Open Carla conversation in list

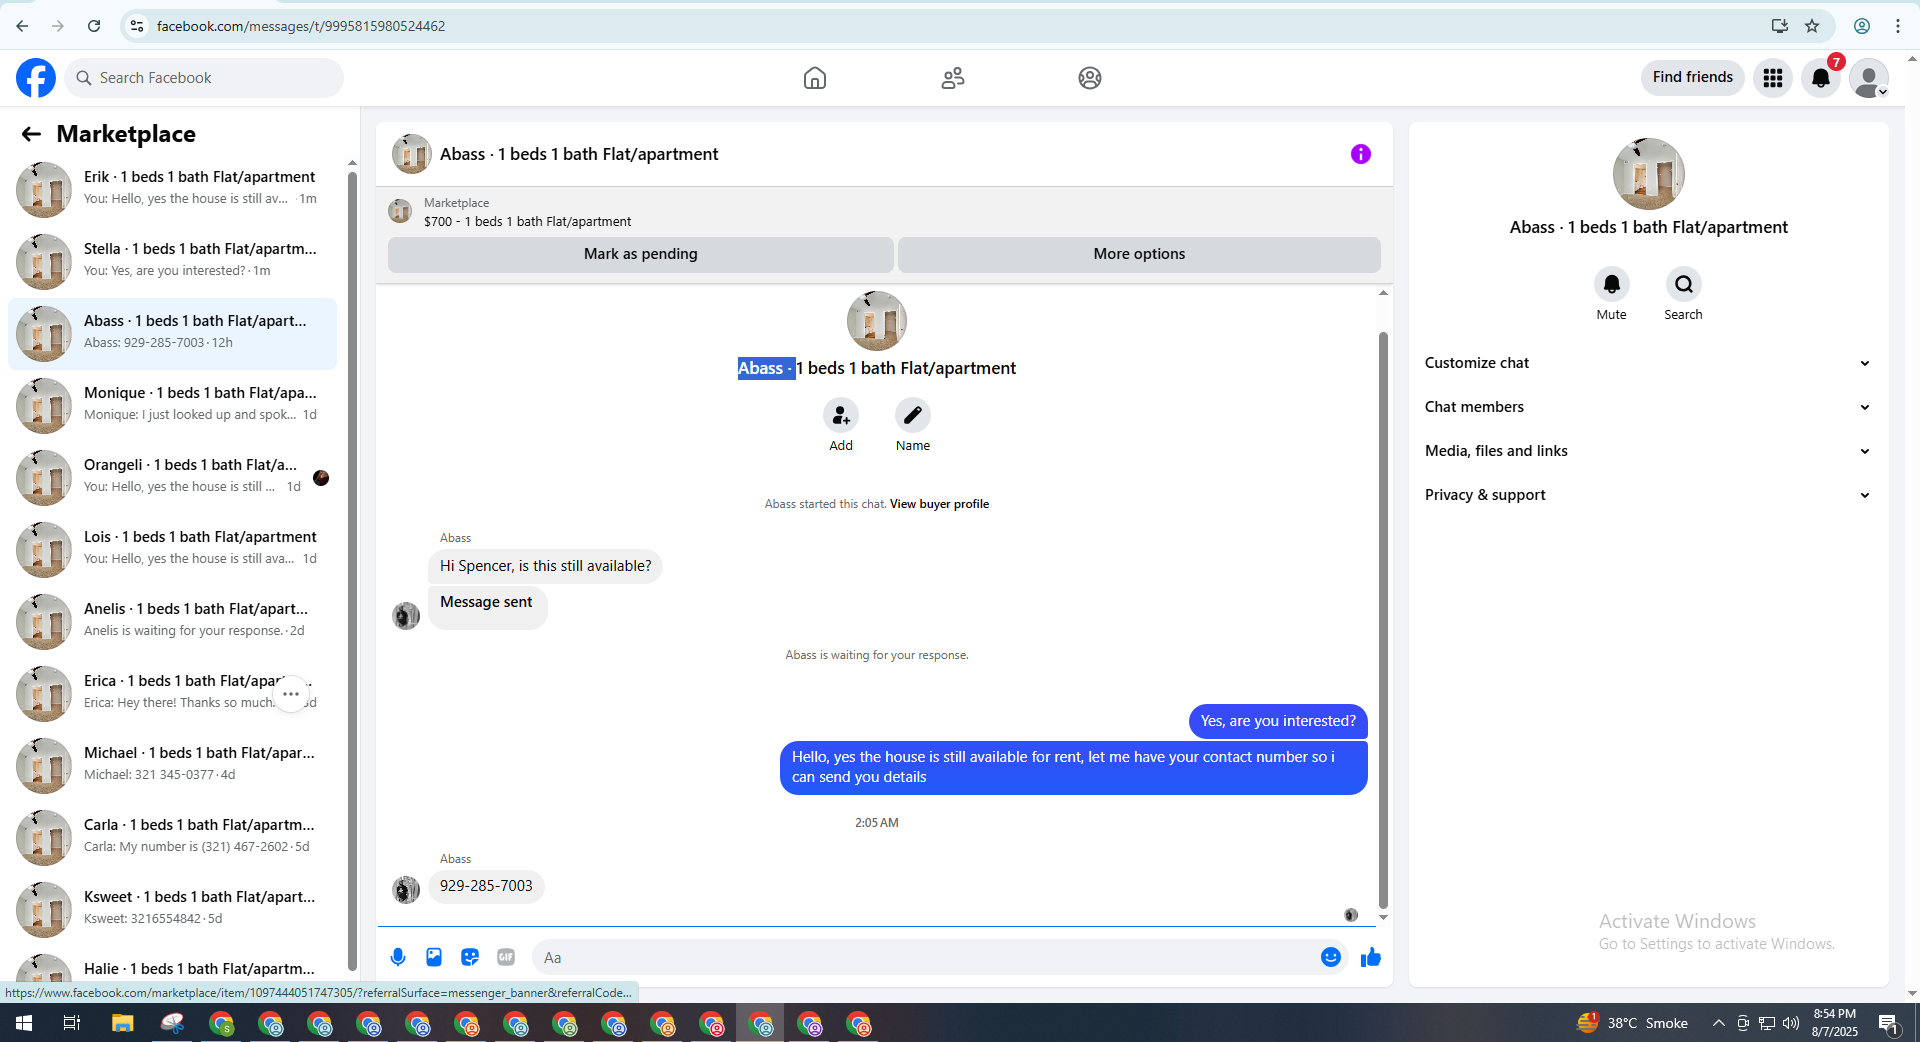(x=173, y=837)
